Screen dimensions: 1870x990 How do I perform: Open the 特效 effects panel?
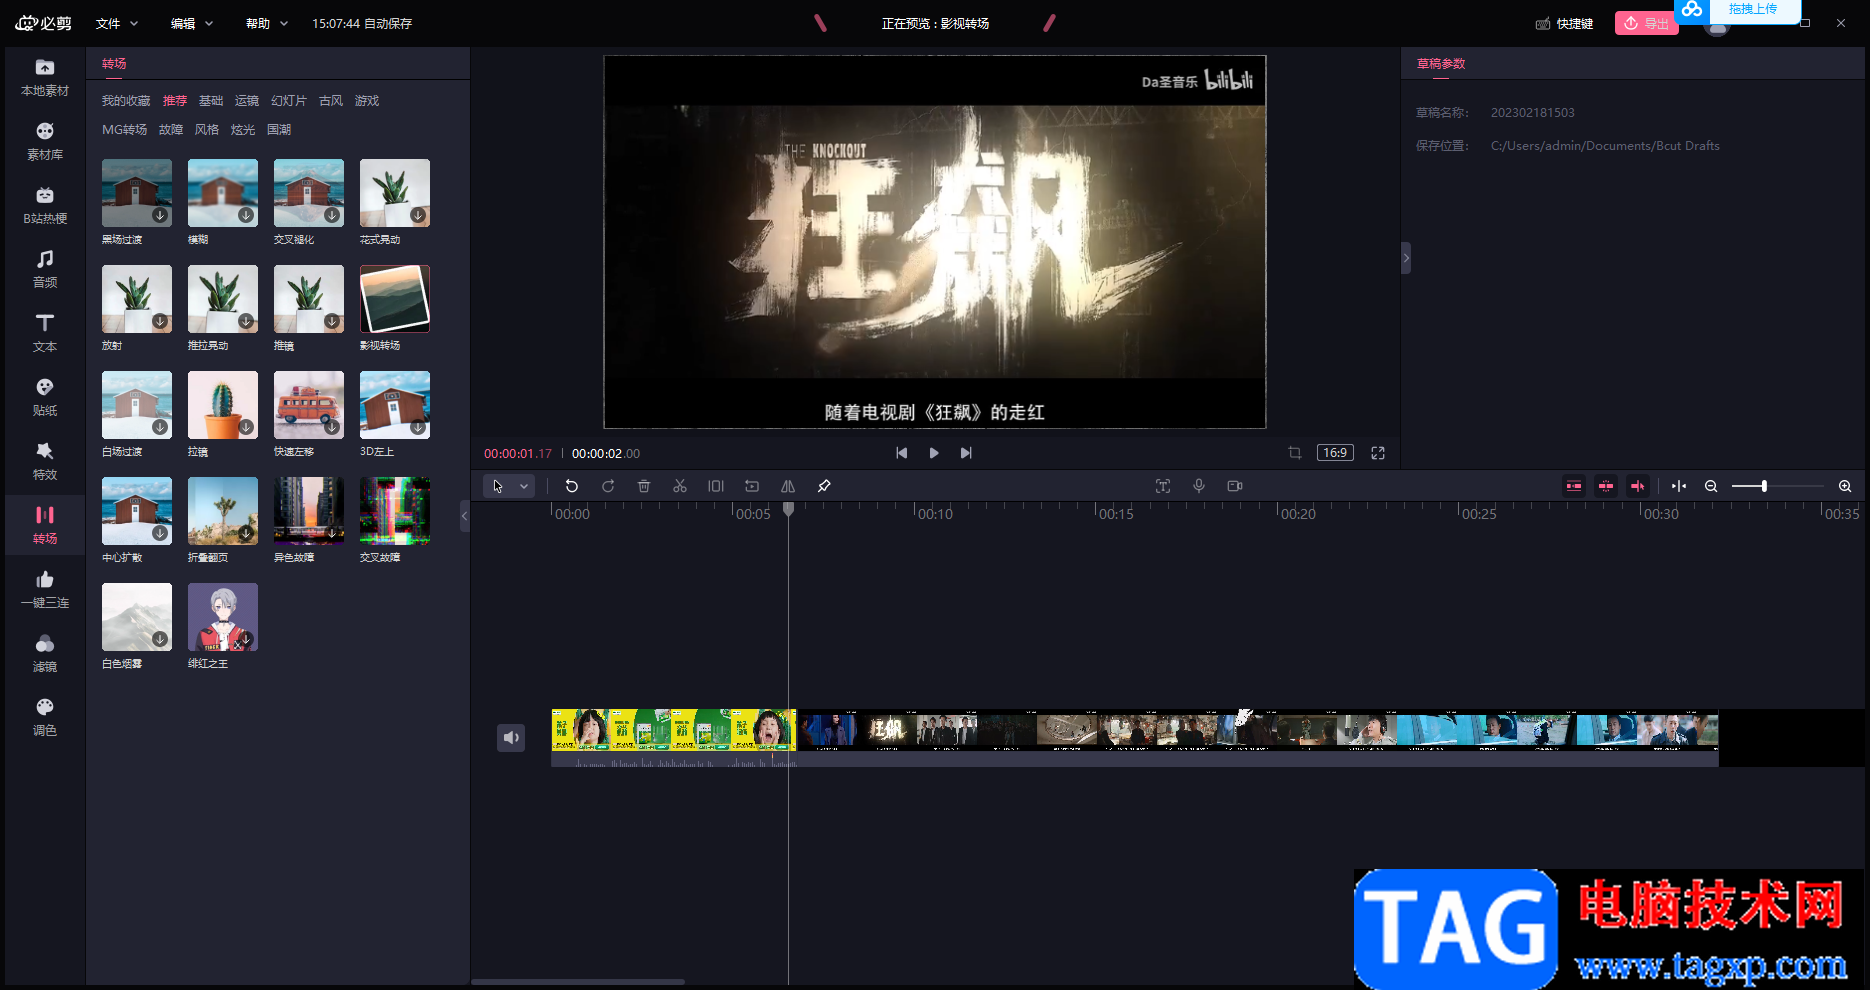(x=45, y=462)
